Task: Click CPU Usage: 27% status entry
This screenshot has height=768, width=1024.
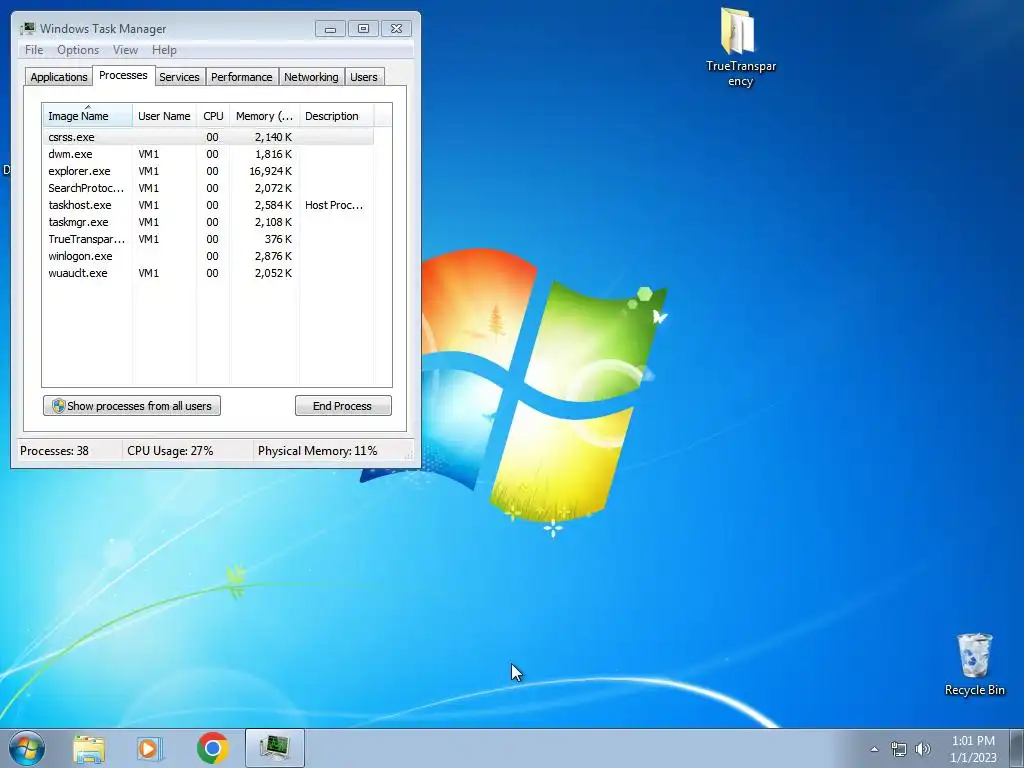Action: click(170, 451)
